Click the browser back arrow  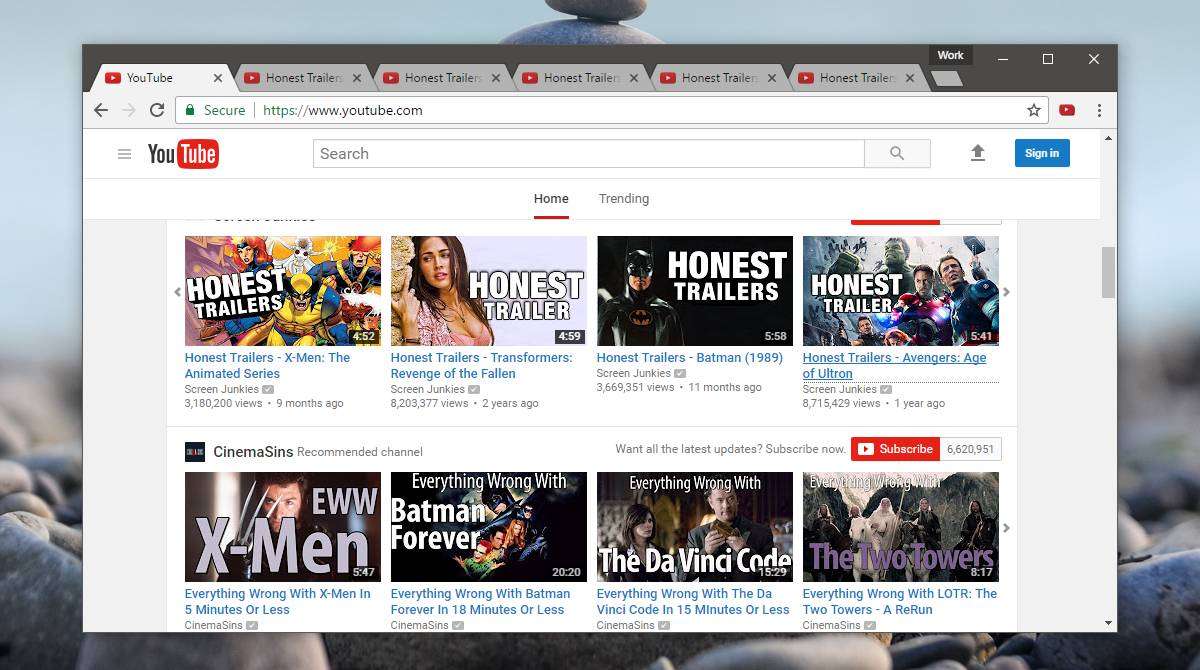pyautogui.click(x=100, y=110)
